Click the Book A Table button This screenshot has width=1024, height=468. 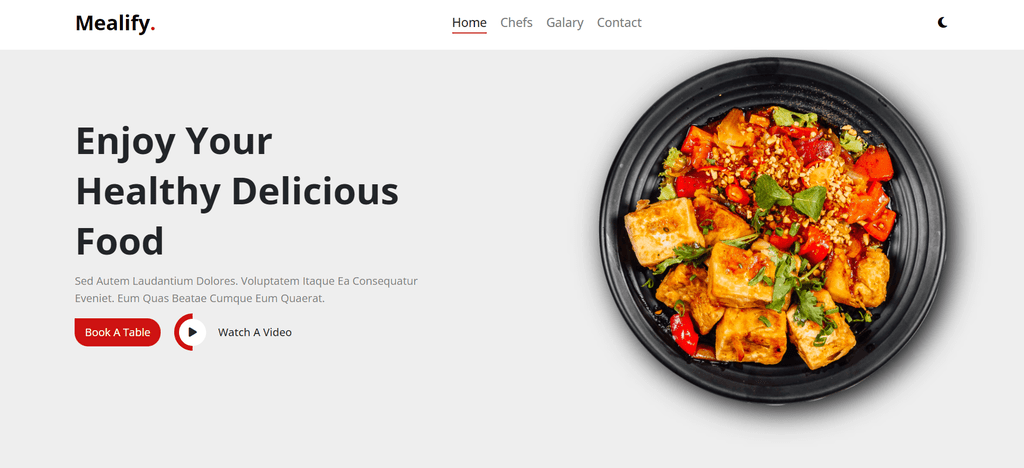pos(118,332)
